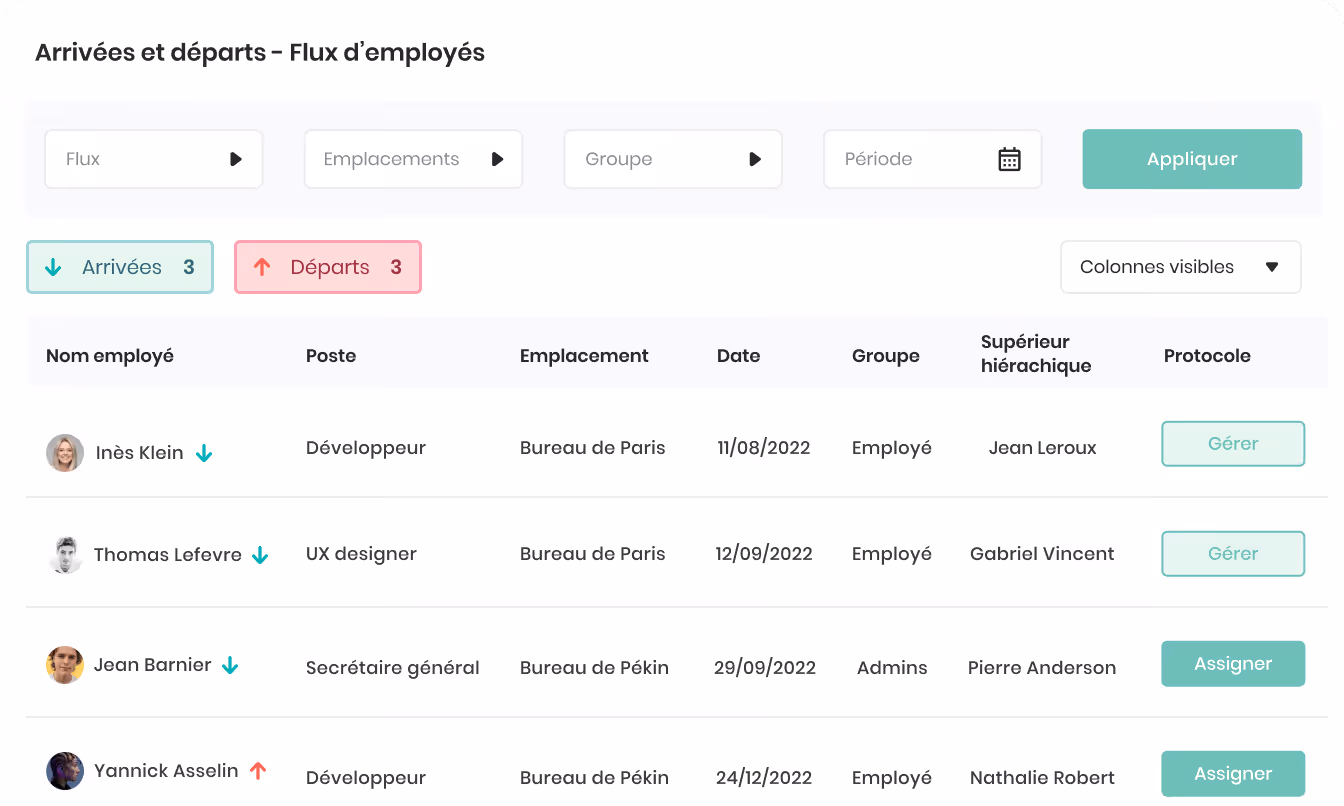The width and height of the screenshot is (1344, 806).
Task: Click Assigner for Yannick Asselin
Action: pos(1233,774)
